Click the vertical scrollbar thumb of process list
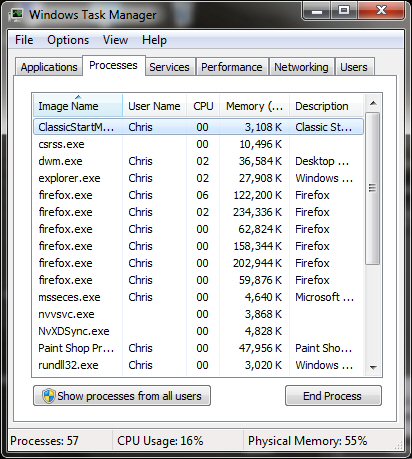Screen dimensions: 412x459 click(373, 189)
